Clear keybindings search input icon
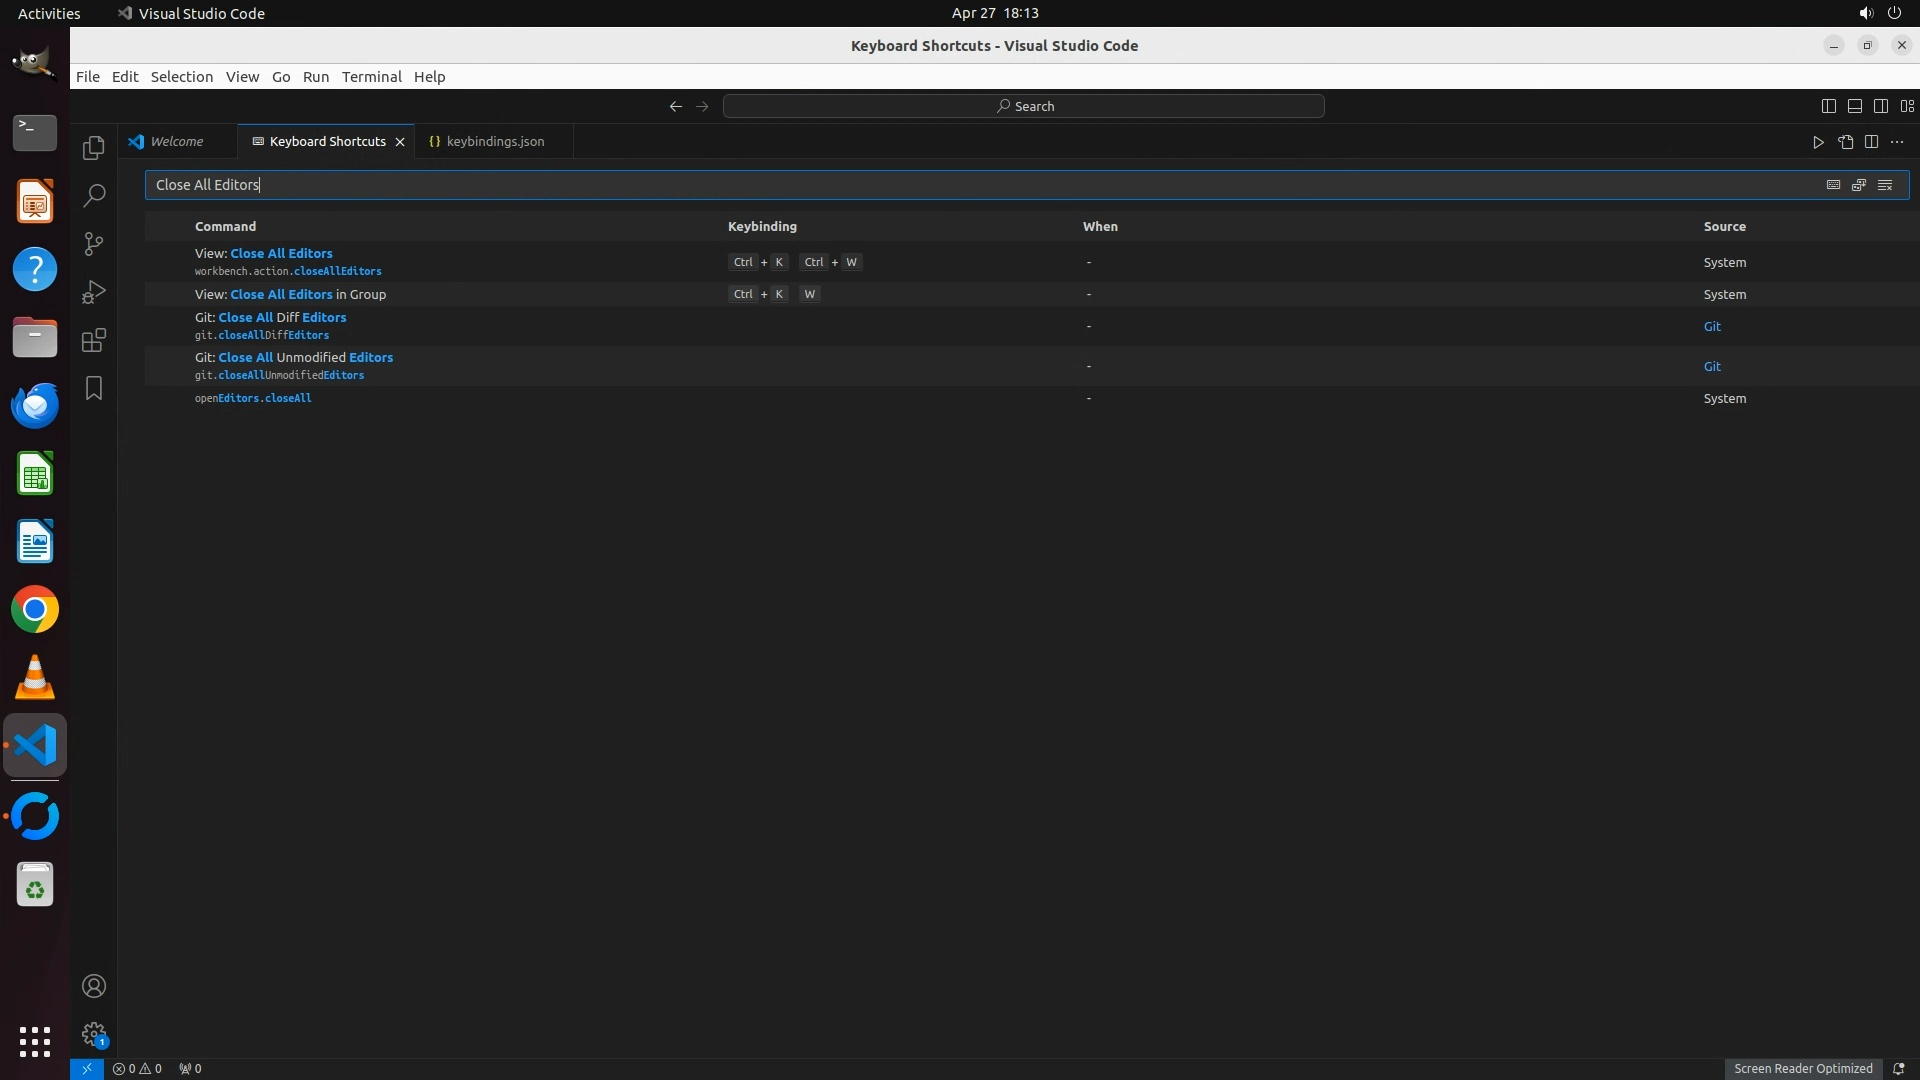This screenshot has height=1080, width=1920. click(1885, 185)
